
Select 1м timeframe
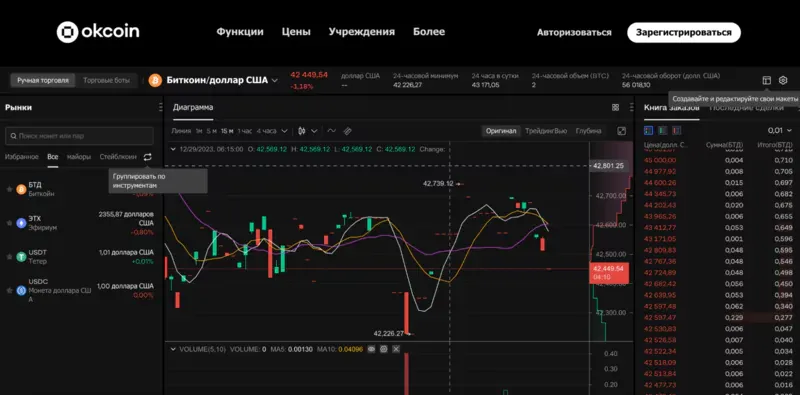[199, 131]
